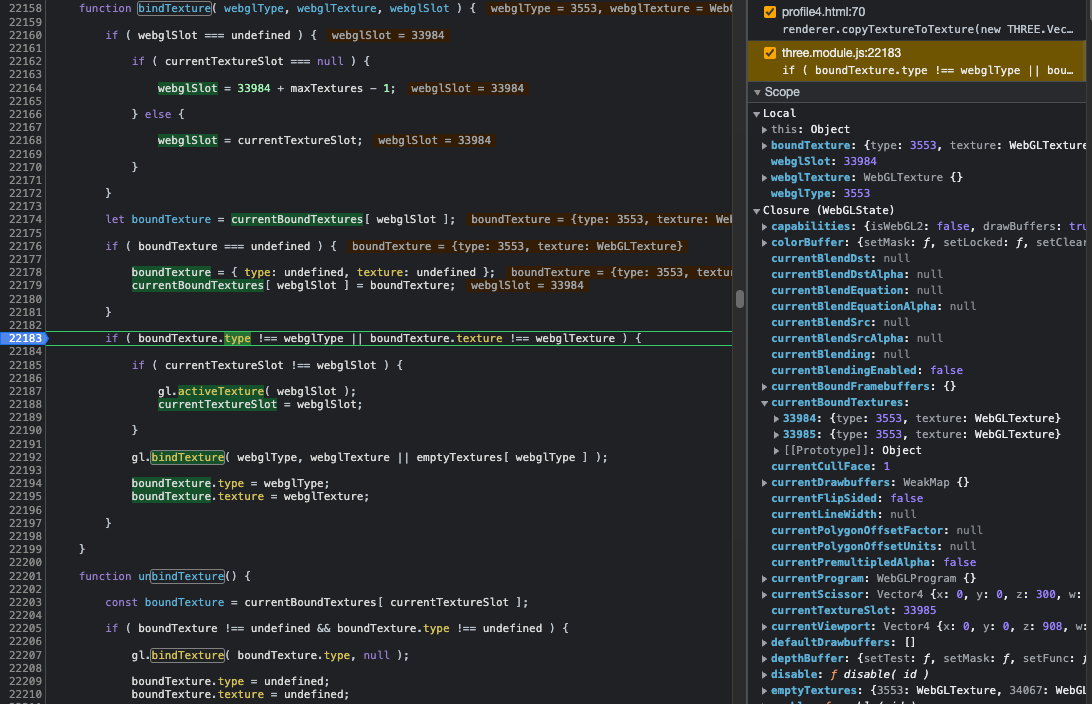
Task: Expand the 'this: Object' variable
Action: [x=766, y=129]
